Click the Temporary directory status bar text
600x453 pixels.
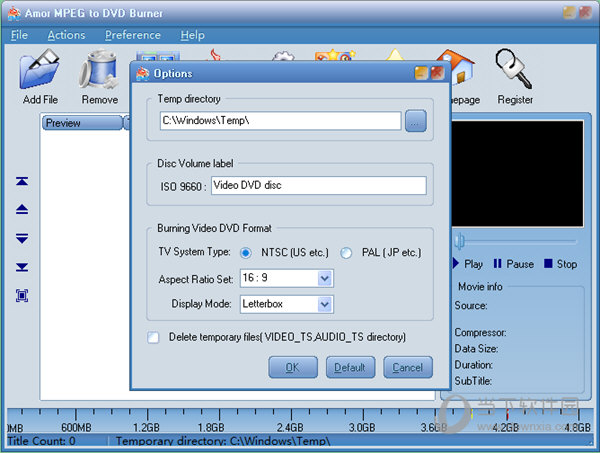(x=223, y=441)
